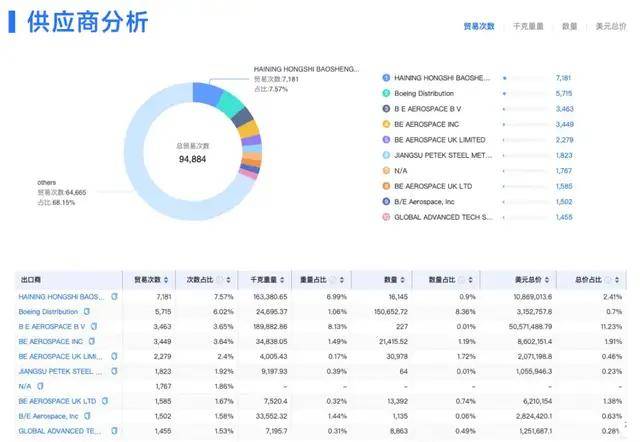Switch to 贸易次数 tab
This screenshot has width=640, height=442.
point(479,27)
